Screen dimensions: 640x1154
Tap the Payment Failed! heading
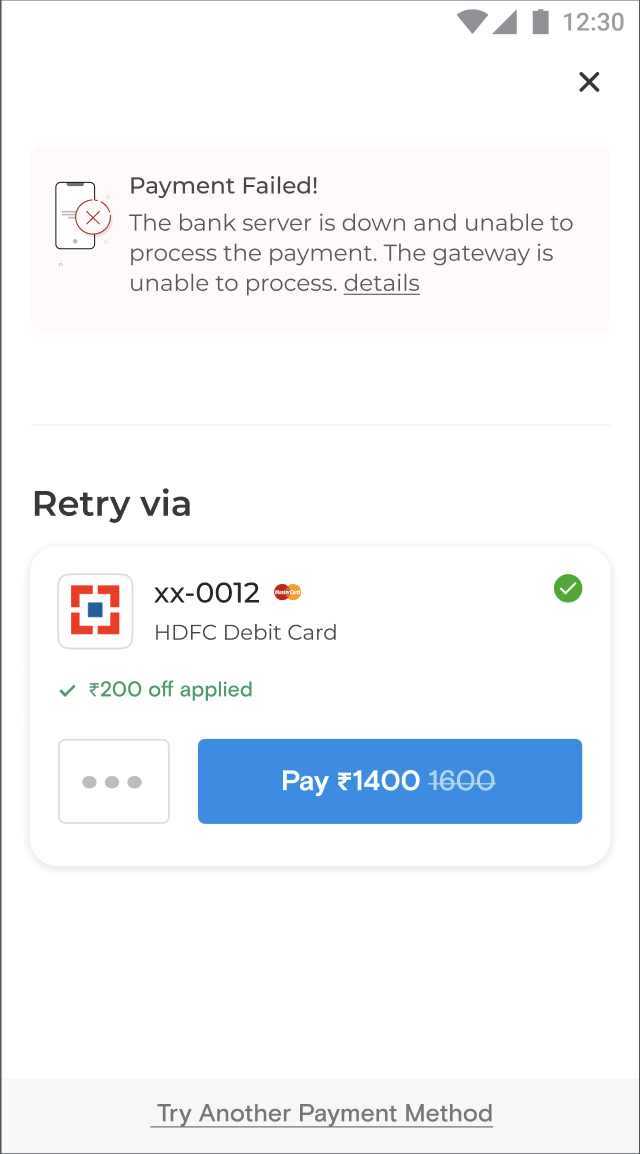pos(224,185)
